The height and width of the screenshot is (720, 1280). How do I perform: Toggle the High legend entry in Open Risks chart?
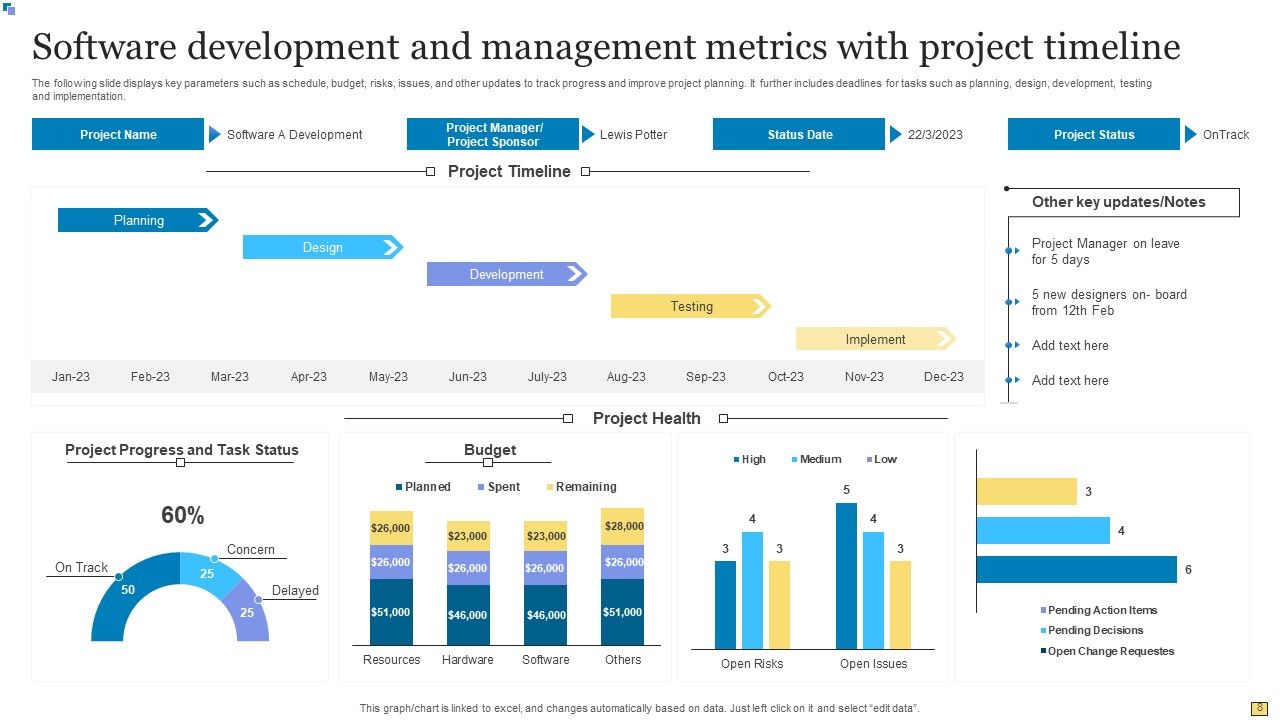748,459
